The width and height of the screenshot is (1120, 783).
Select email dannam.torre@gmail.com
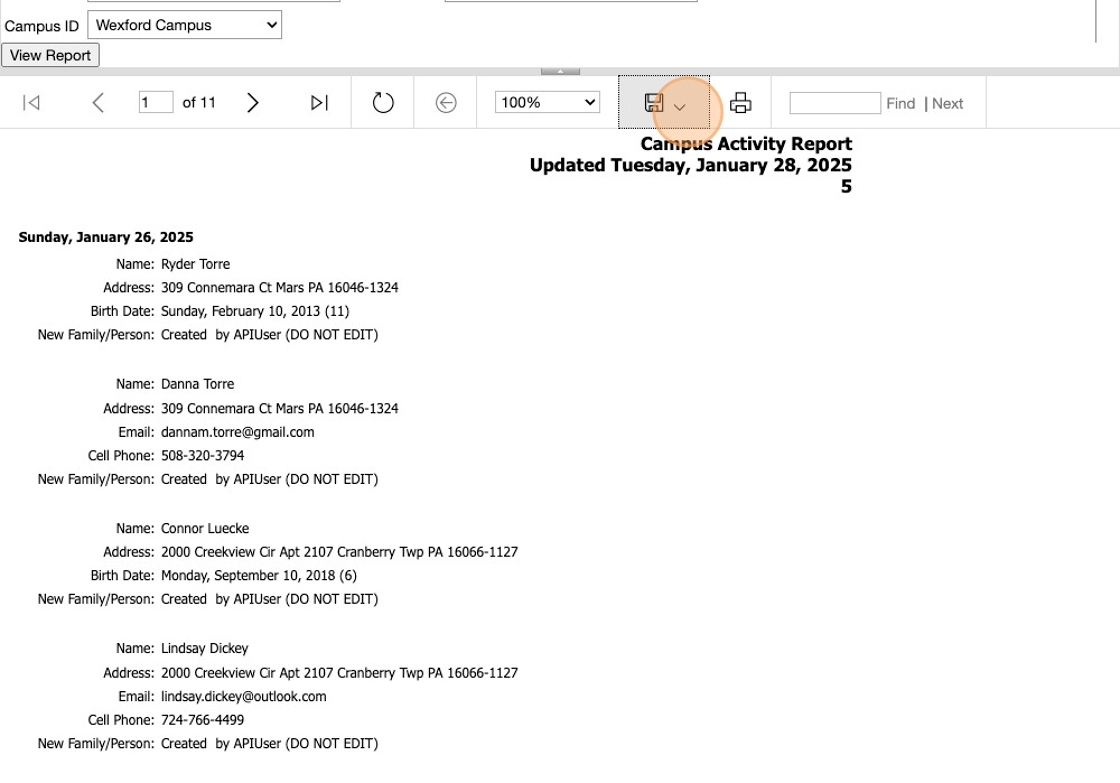click(x=237, y=432)
